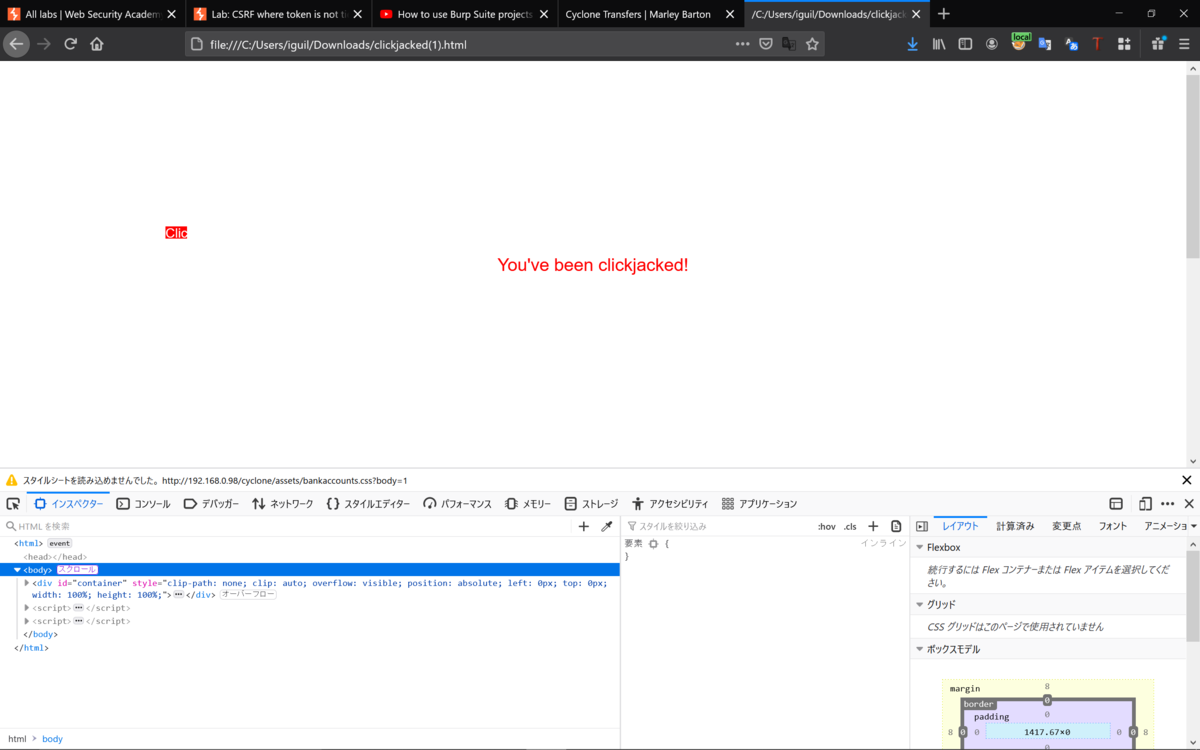Open the Library icon in toolbar
Screen dimensions: 1200x750
(939, 44)
